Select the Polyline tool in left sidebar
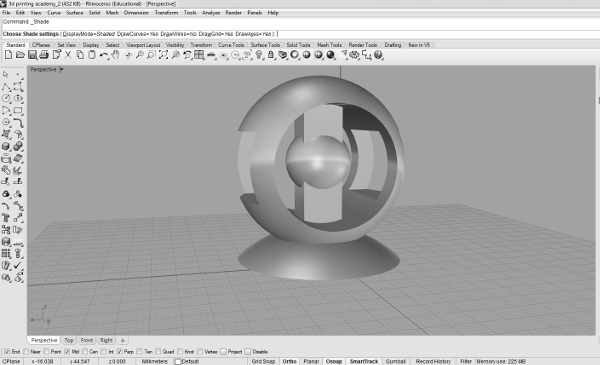The width and height of the screenshot is (600, 365). click(6, 86)
